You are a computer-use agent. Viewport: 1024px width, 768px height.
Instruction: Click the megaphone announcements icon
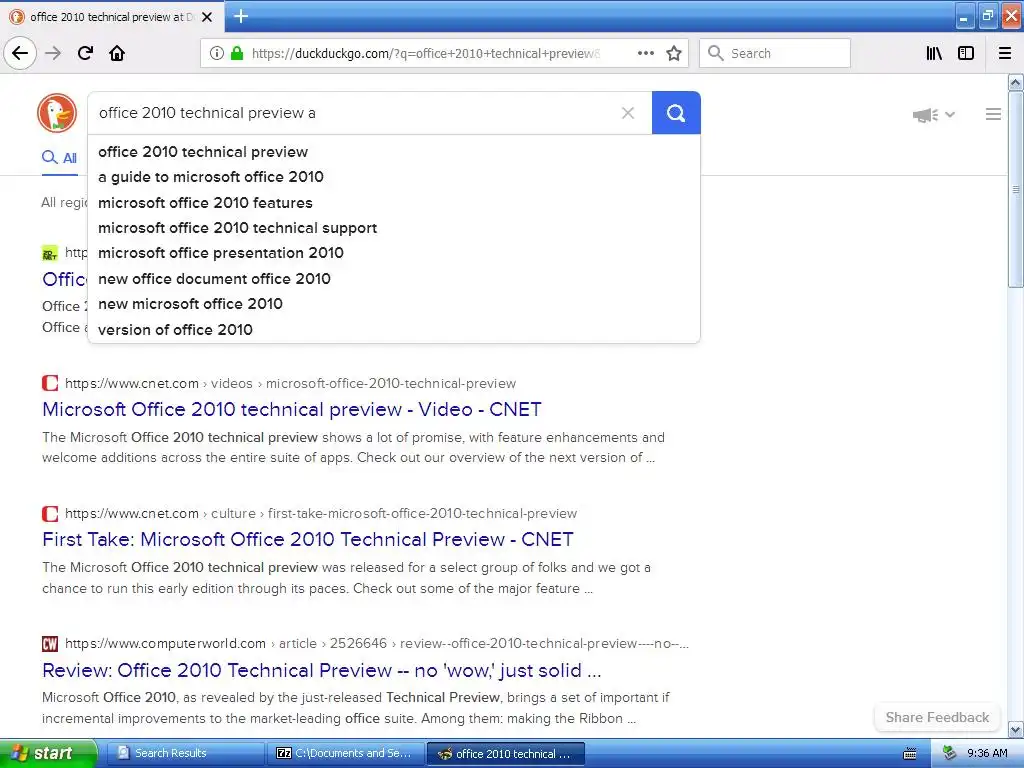point(925,115)
